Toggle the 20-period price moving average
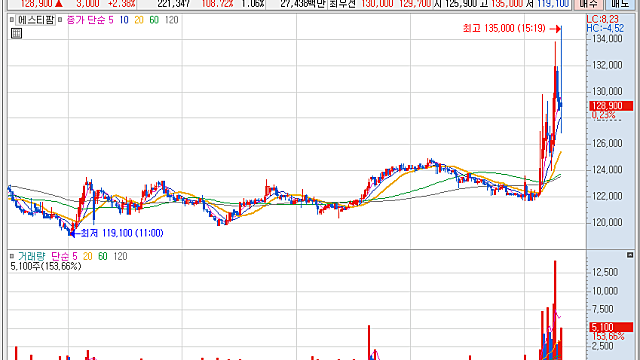 point(139,20)
